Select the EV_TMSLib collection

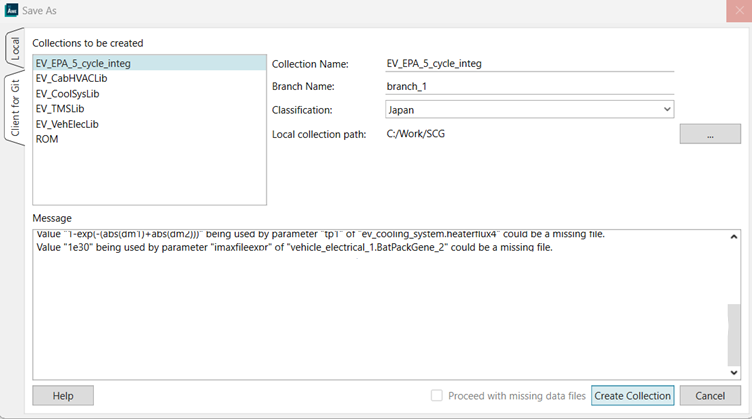tap(149, 109)
